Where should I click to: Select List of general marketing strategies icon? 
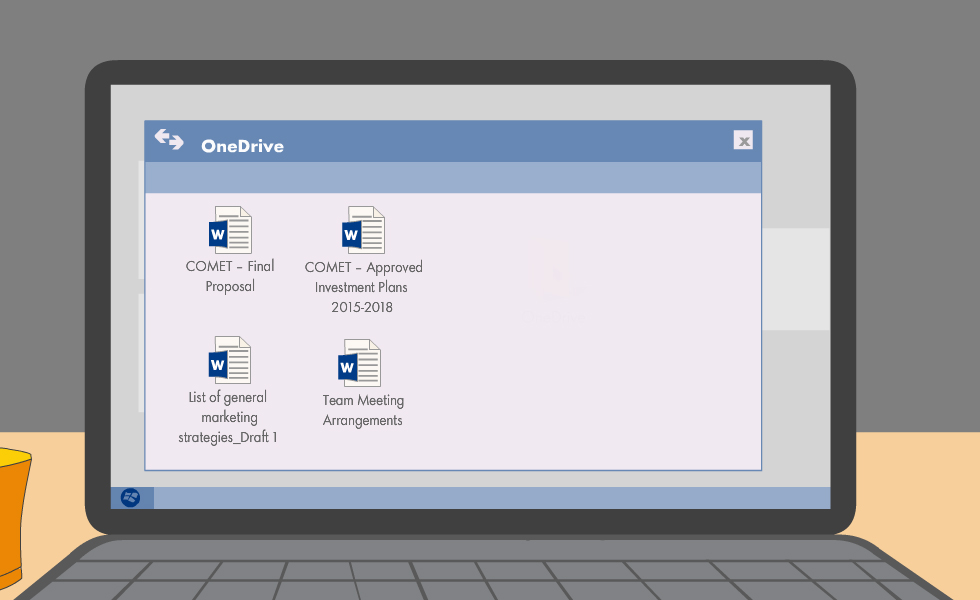pyautogui.click(x=229, y=360)
